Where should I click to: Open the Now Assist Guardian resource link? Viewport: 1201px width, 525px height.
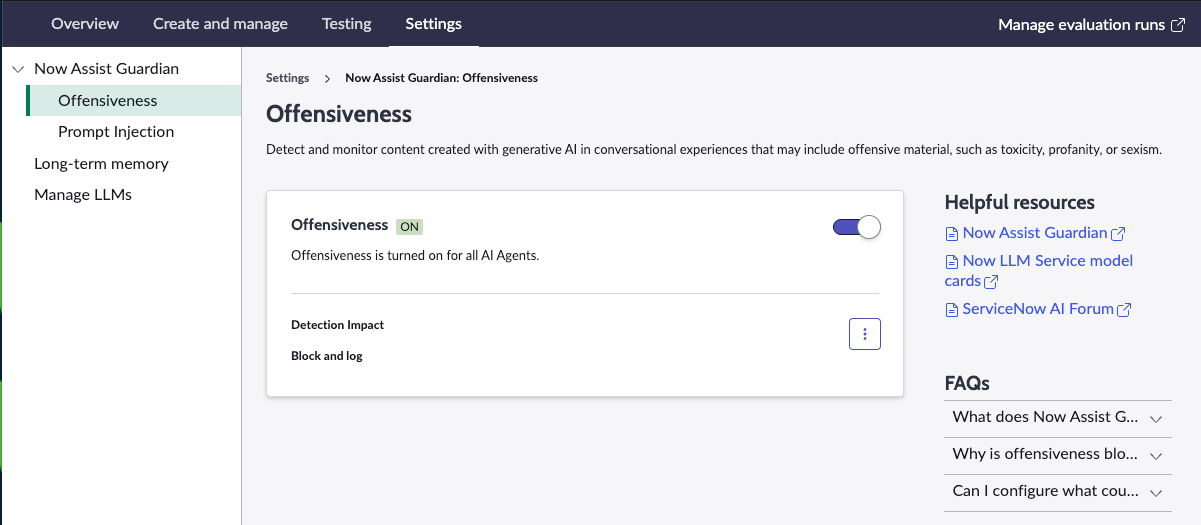coord(1034,233)
